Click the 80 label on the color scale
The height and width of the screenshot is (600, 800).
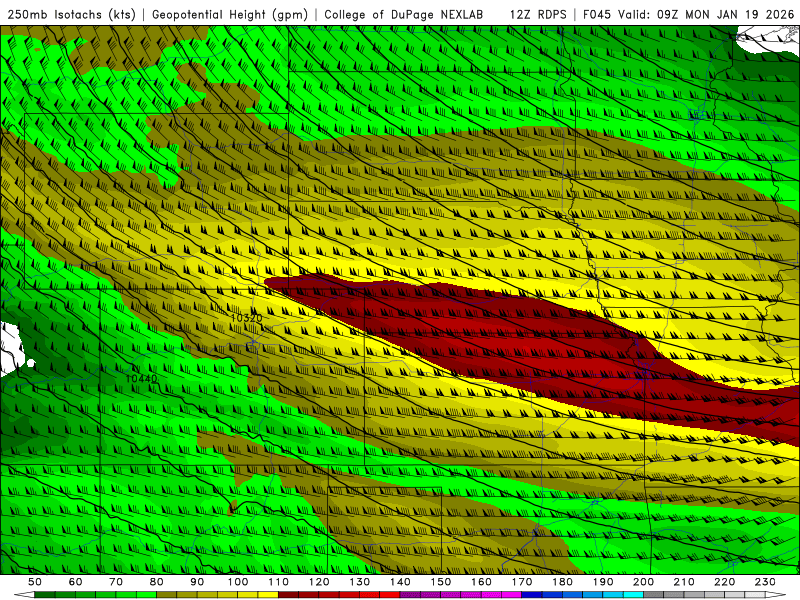point(156,582)
